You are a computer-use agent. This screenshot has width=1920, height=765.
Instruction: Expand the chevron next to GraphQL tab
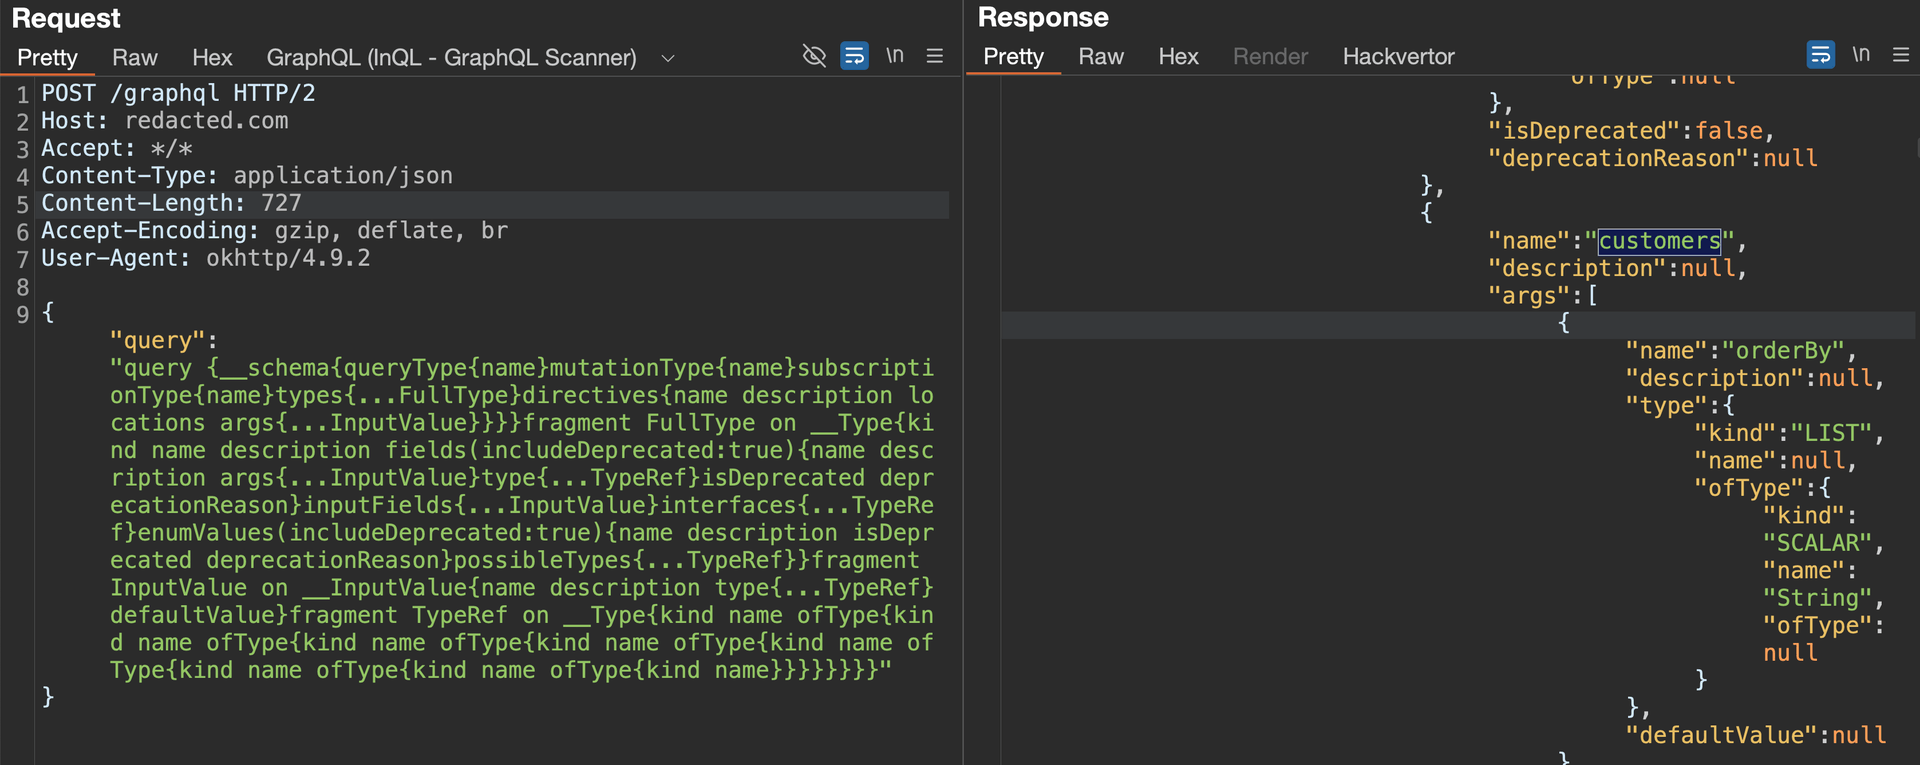(668, 58)
